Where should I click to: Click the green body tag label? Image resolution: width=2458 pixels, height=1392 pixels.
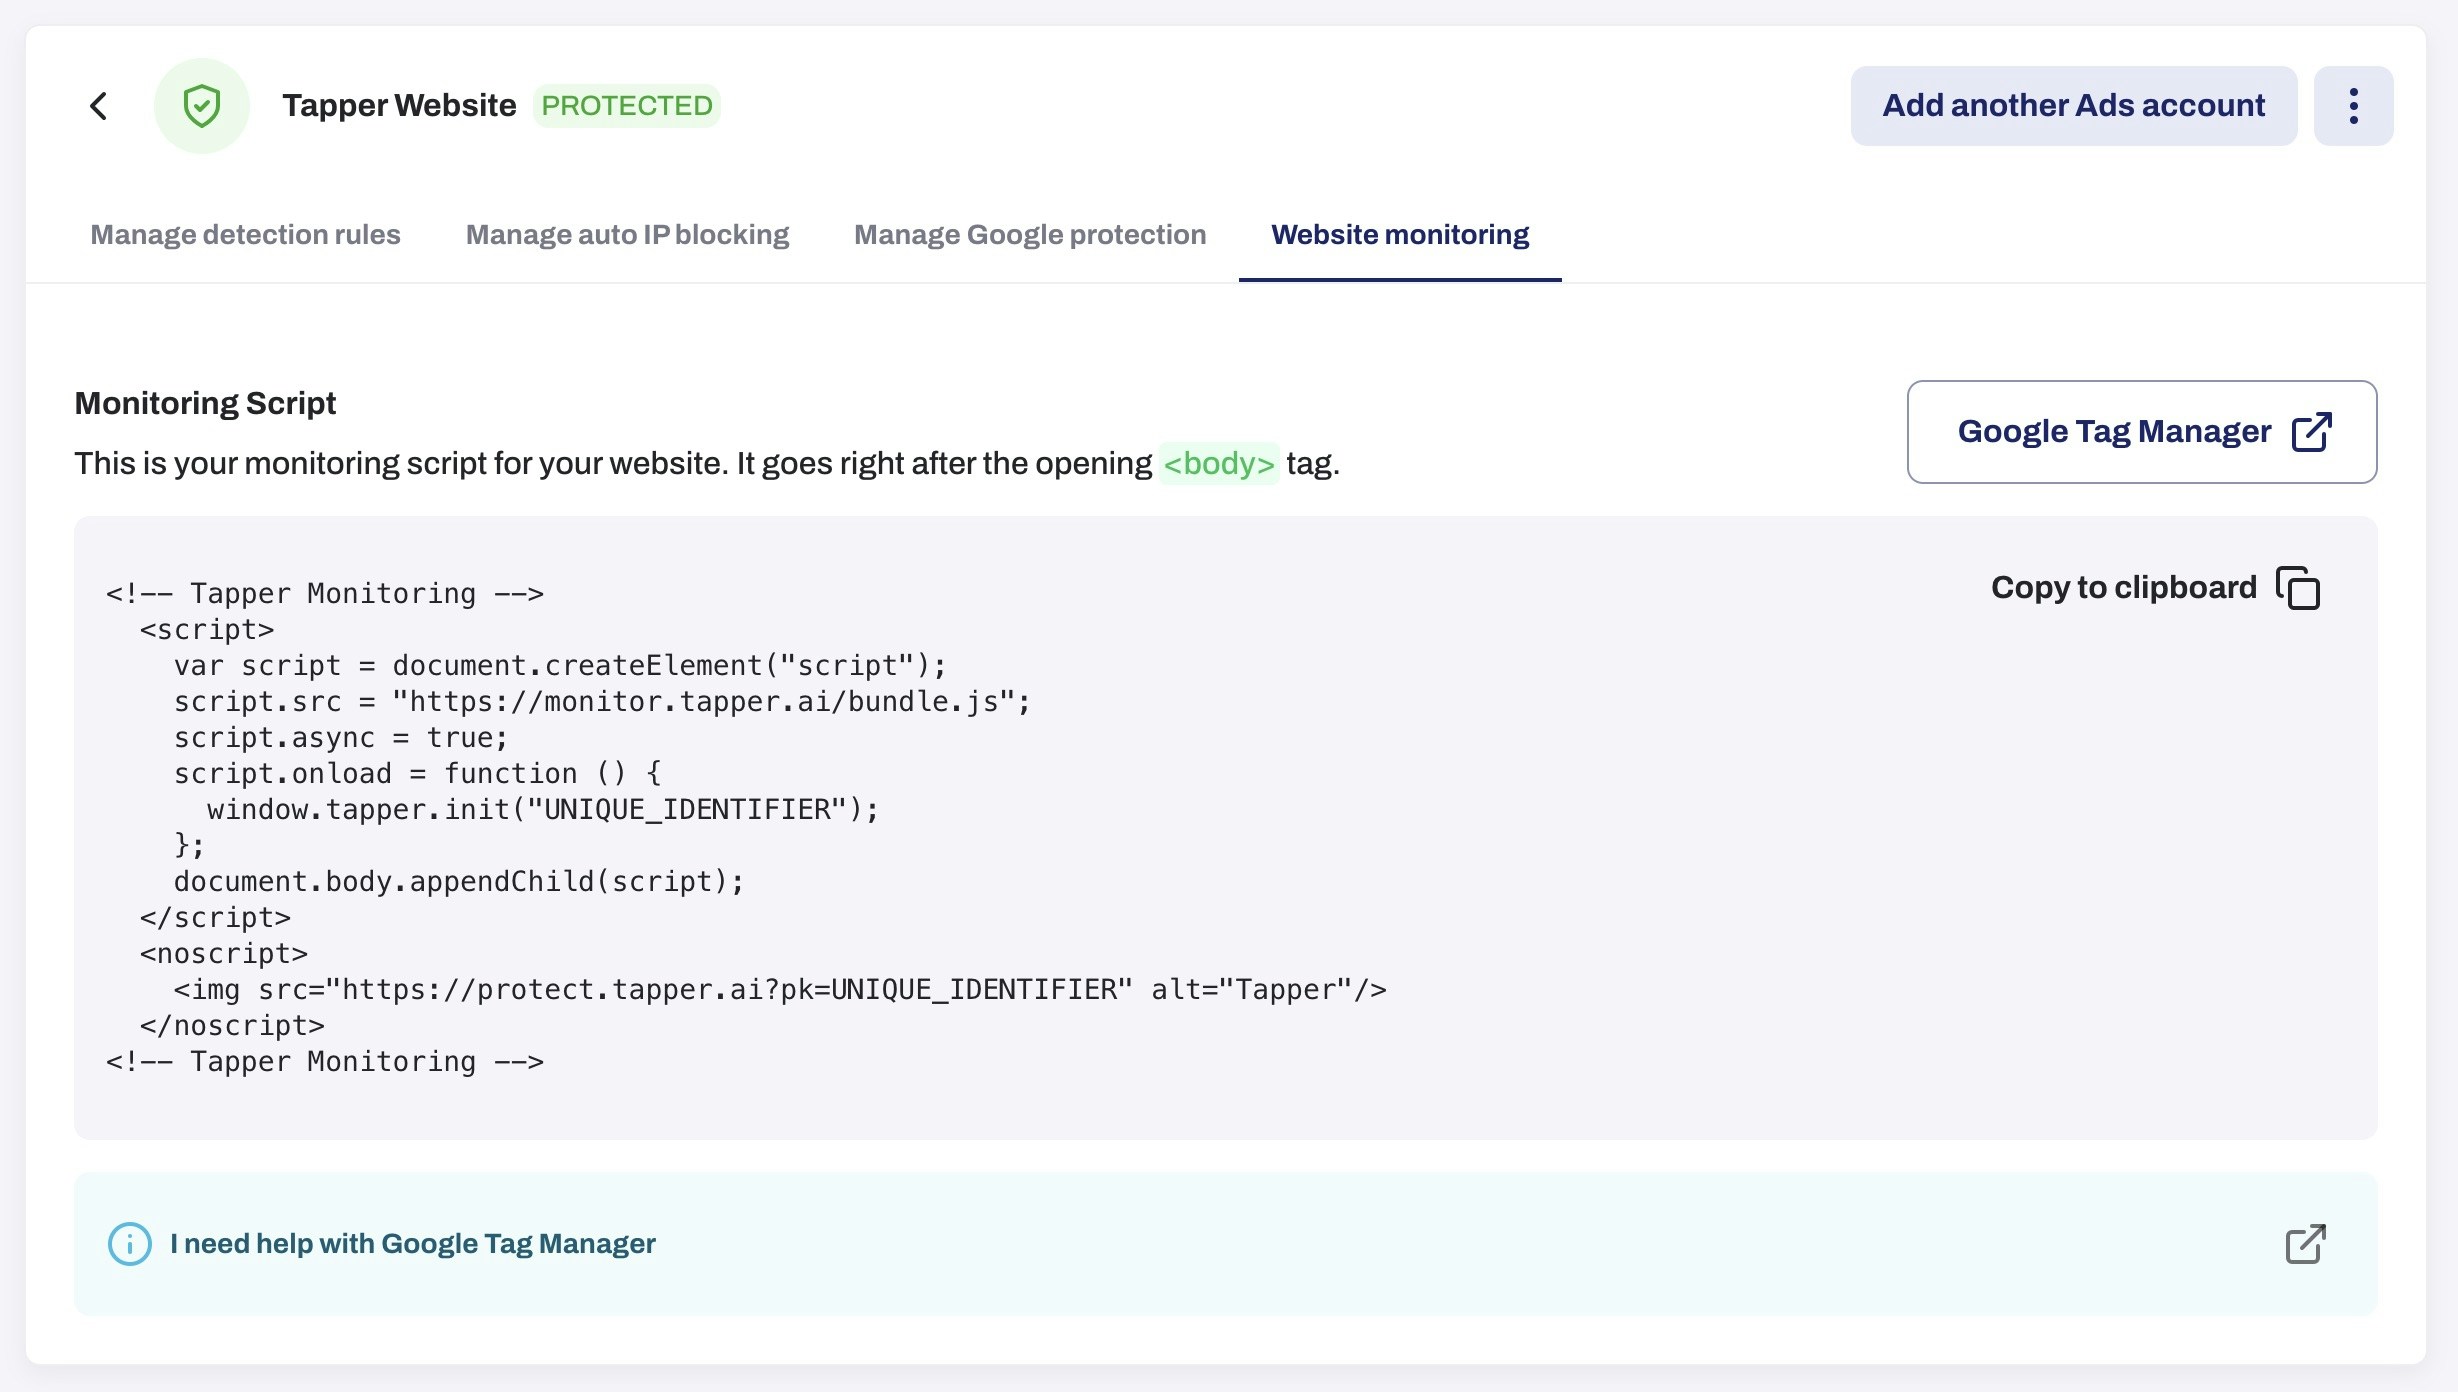(1218, 464)
